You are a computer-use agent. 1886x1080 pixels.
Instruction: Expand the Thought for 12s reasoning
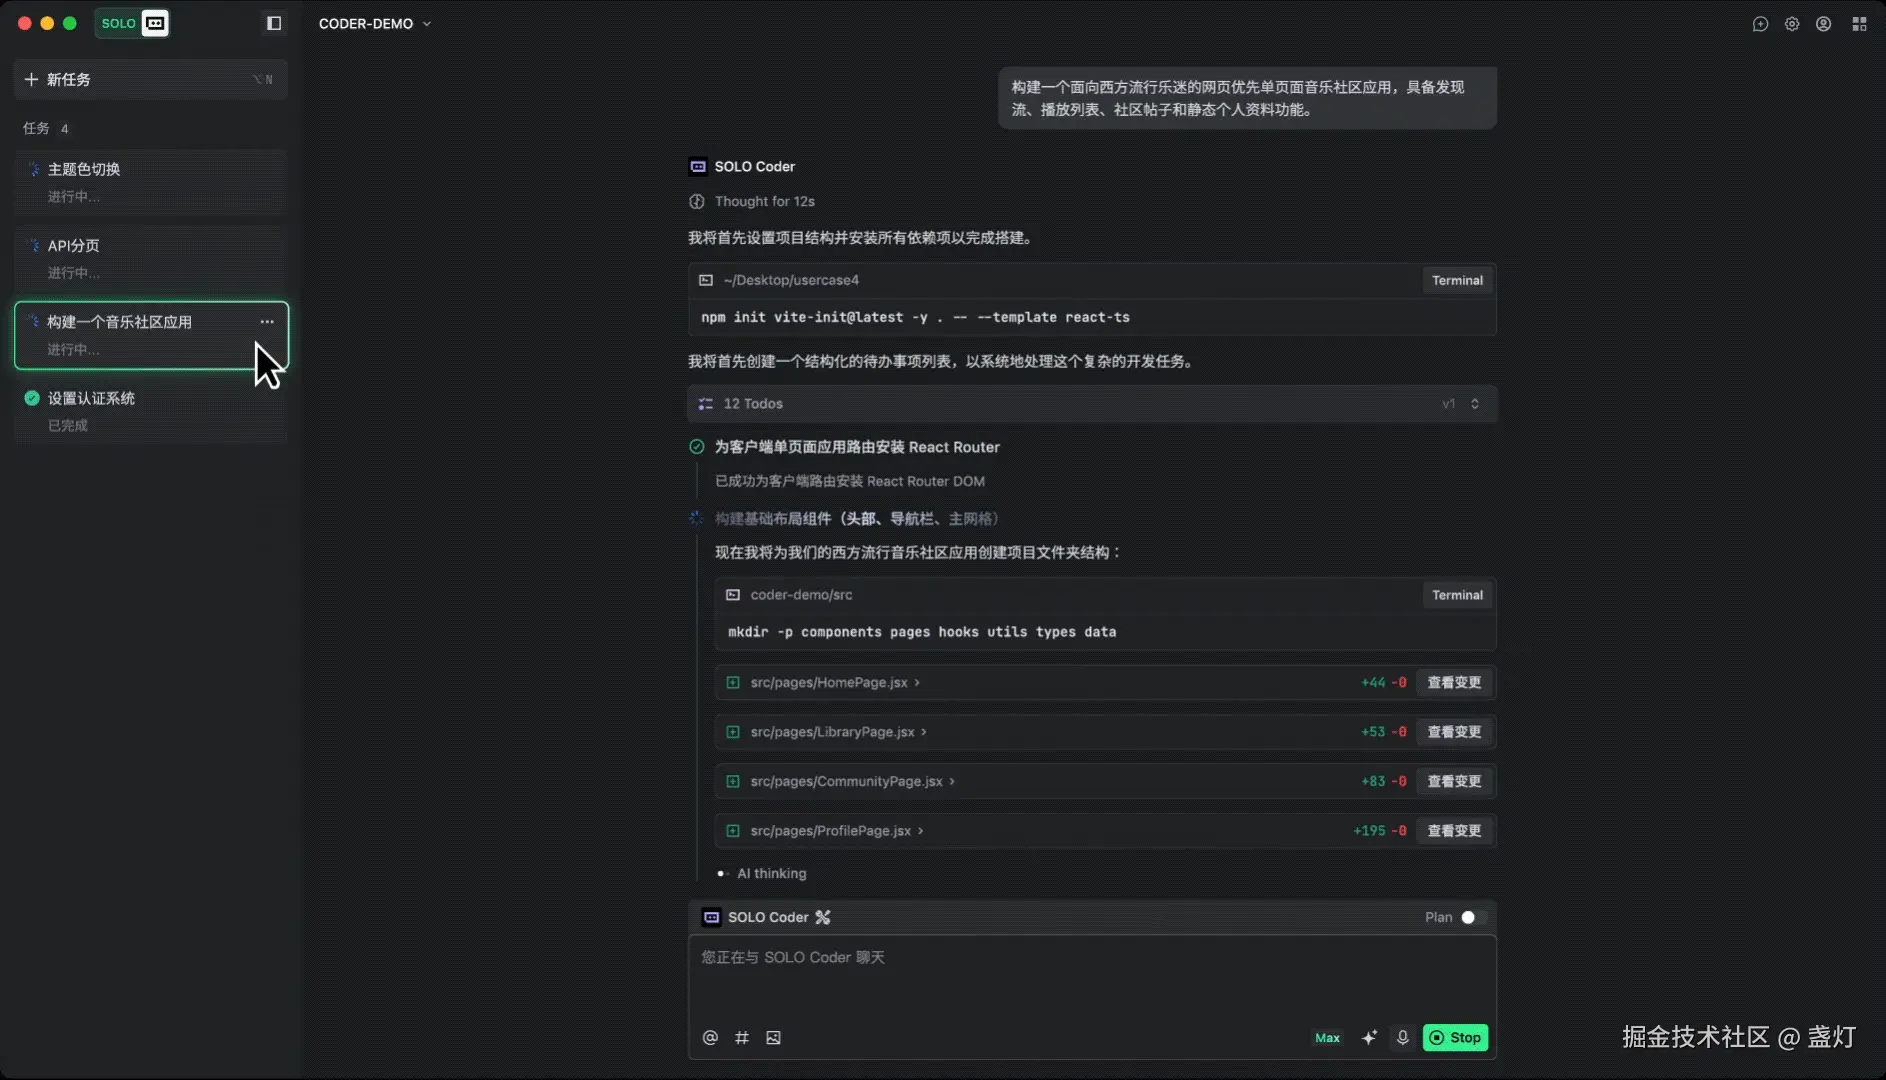tap(765, 202)
